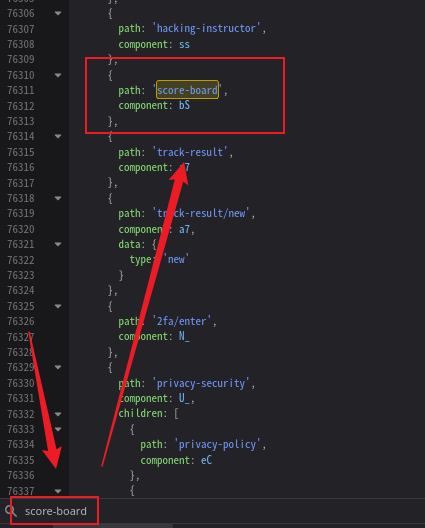This screenshot has width=425, height=528.
Task: Collapse fold arrow at line 76318
Action: [58, 198]
